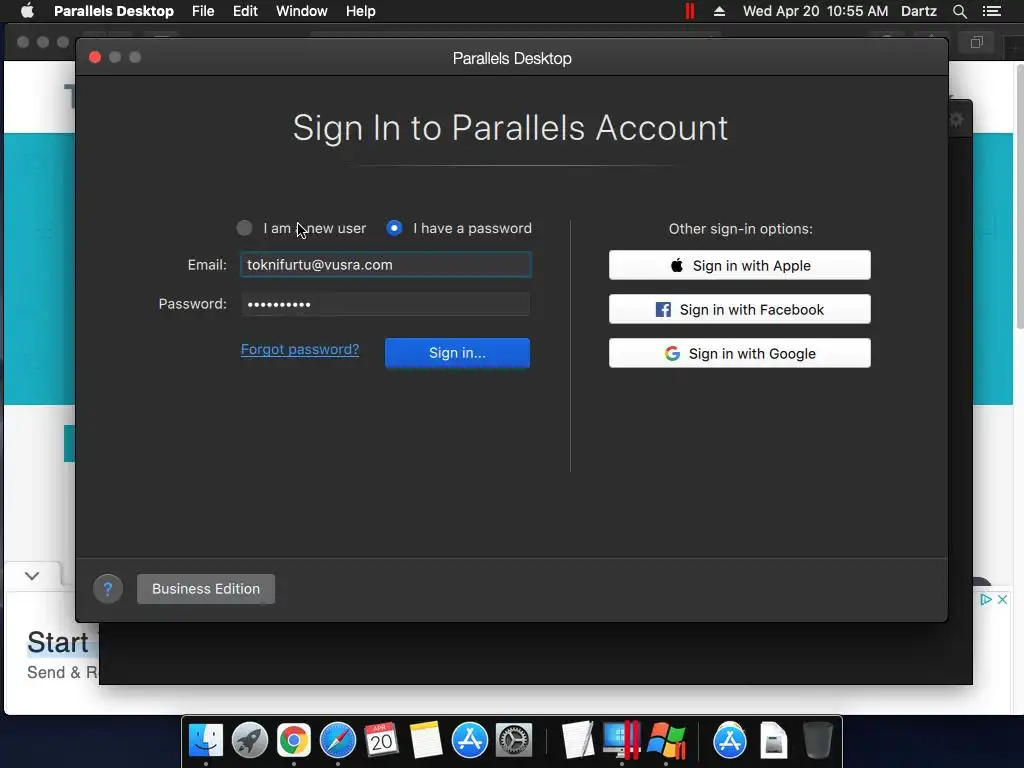Click the tabs overview icon in the browser window
Viewport: 1024px width, 768px height.
(976, 42)
